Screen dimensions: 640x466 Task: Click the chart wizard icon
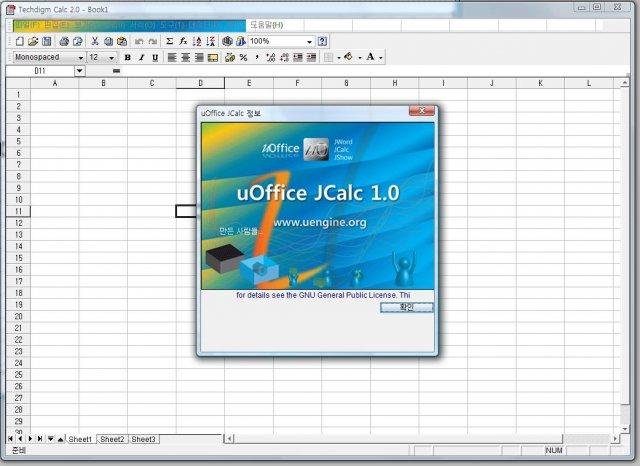tap(227, 41)
